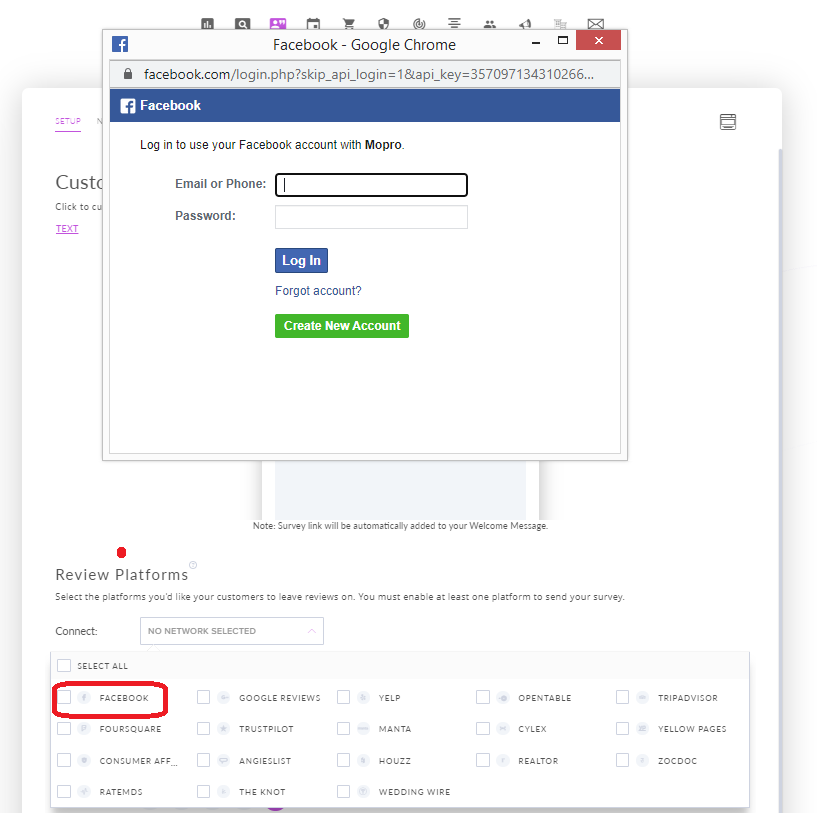
Task: Focus the Password field
Action: (x=372, y=217)
